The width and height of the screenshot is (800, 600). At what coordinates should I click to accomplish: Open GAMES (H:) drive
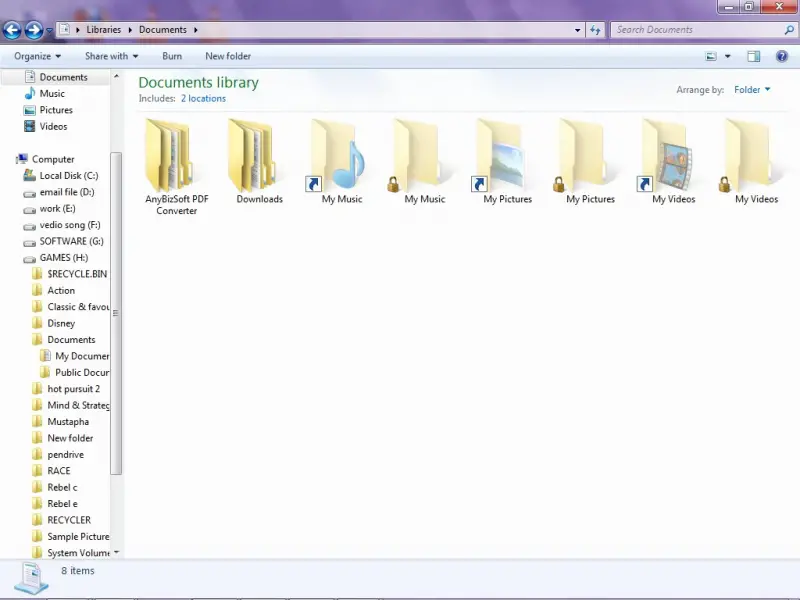coord(56,258)
